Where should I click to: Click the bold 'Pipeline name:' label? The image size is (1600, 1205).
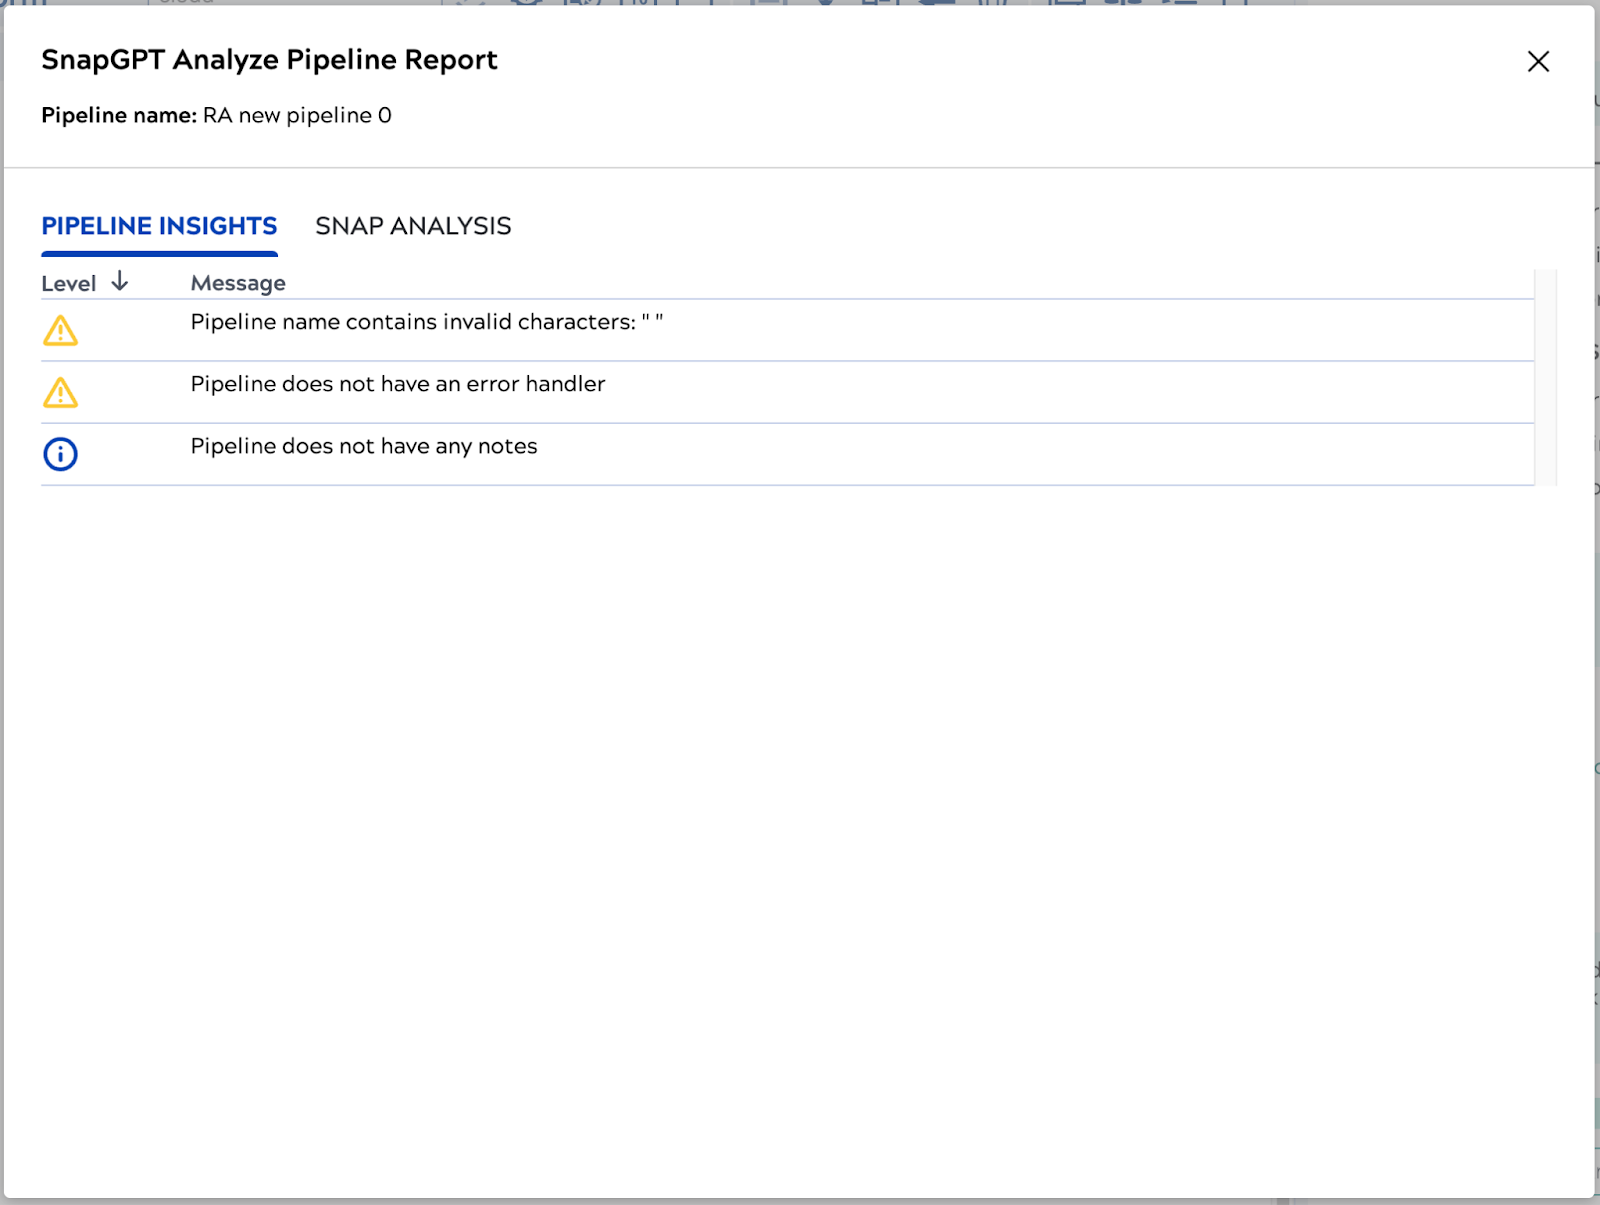pyautogui.click(x=118, y=116)
